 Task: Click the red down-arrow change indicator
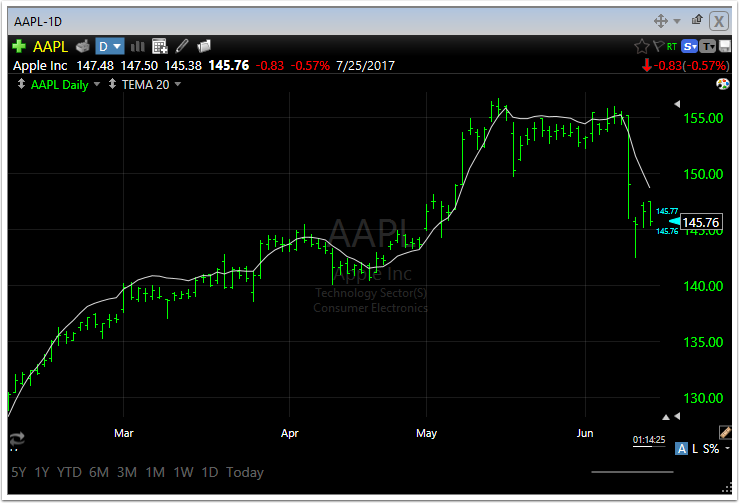pyautogui.click(x=647, y=65)
